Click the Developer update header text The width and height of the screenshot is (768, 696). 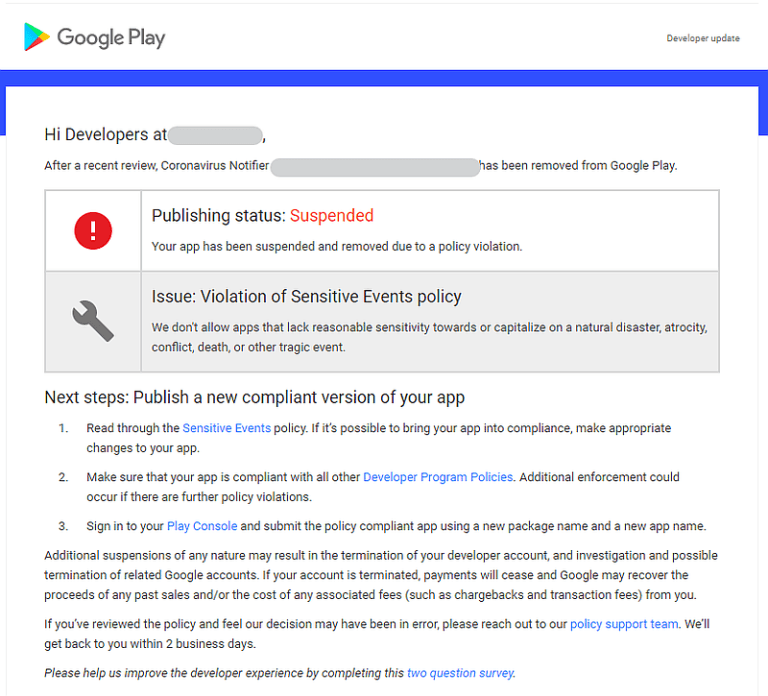(x=703, y=38)
